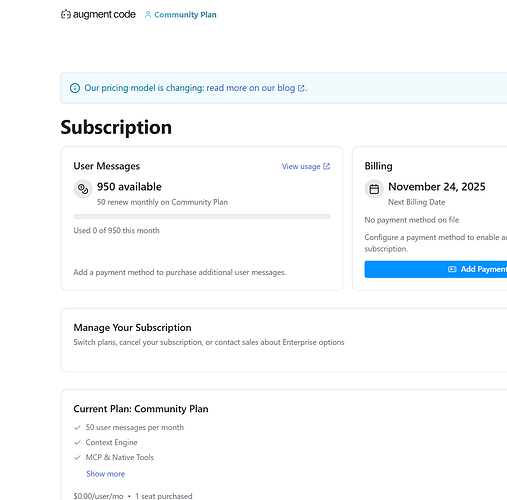Screen dimensions: 507x500
Task: Click the calendar icon beside November 24, 2025
Action: pos(374,189)
